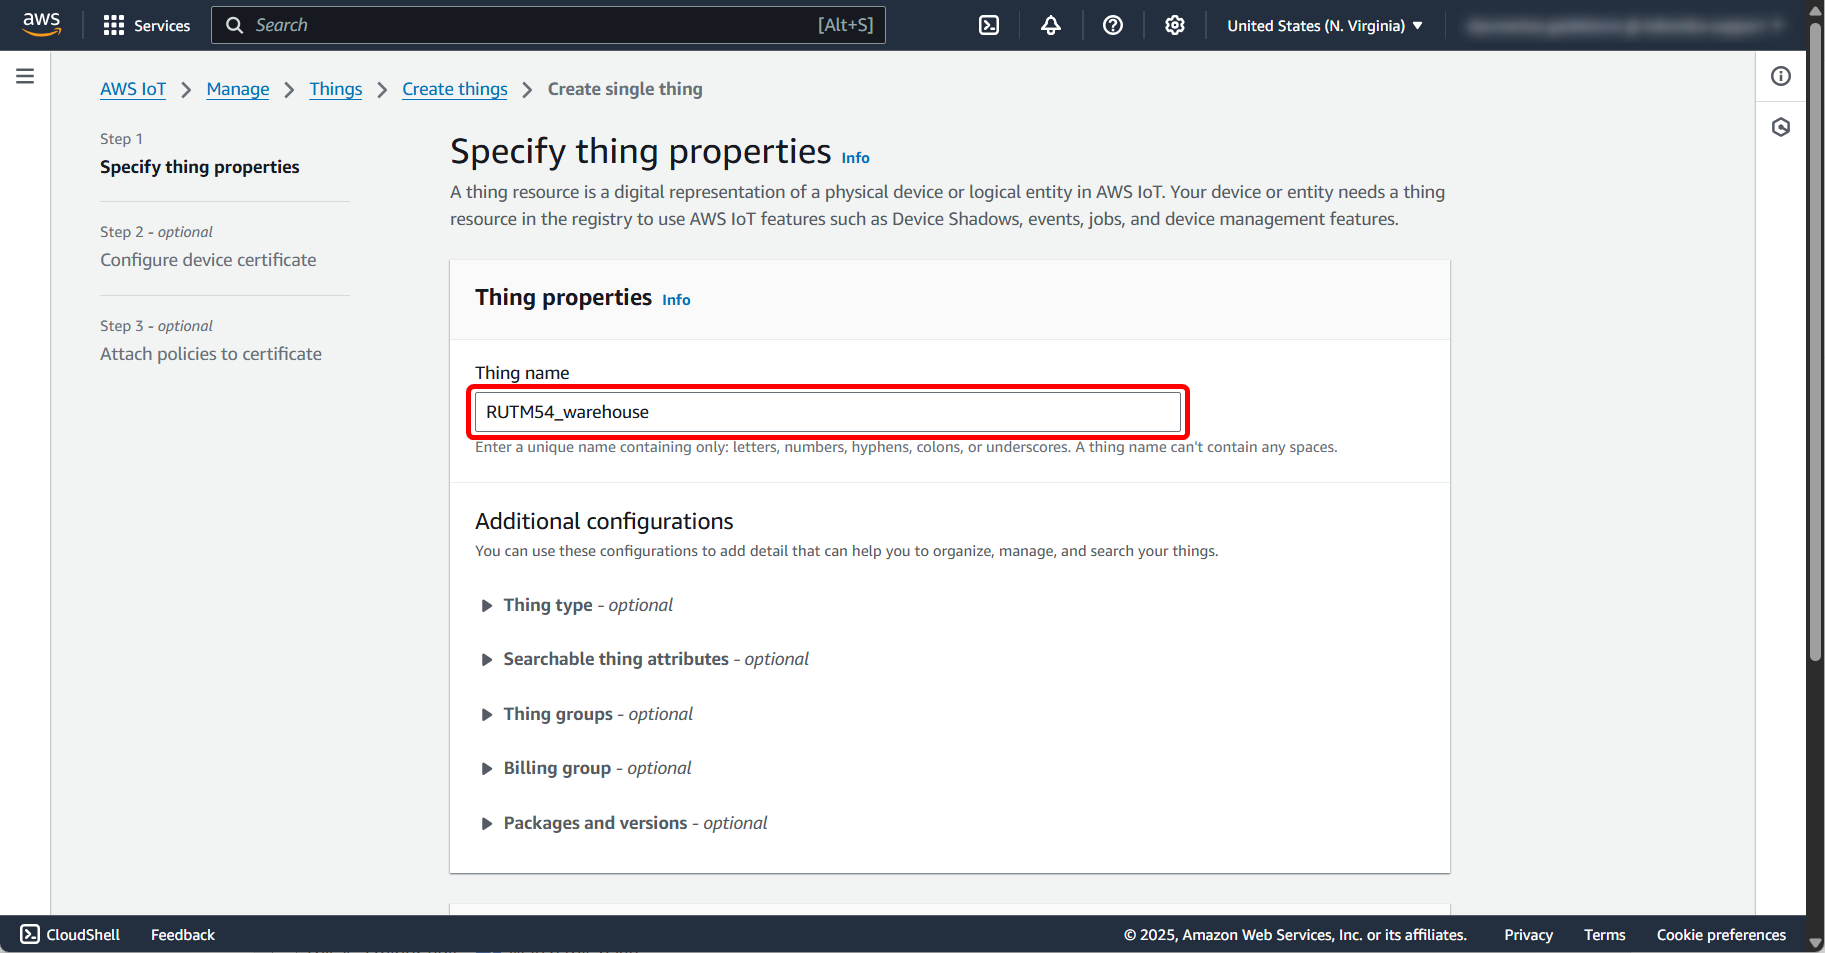Click the Thing name input field

827,412
